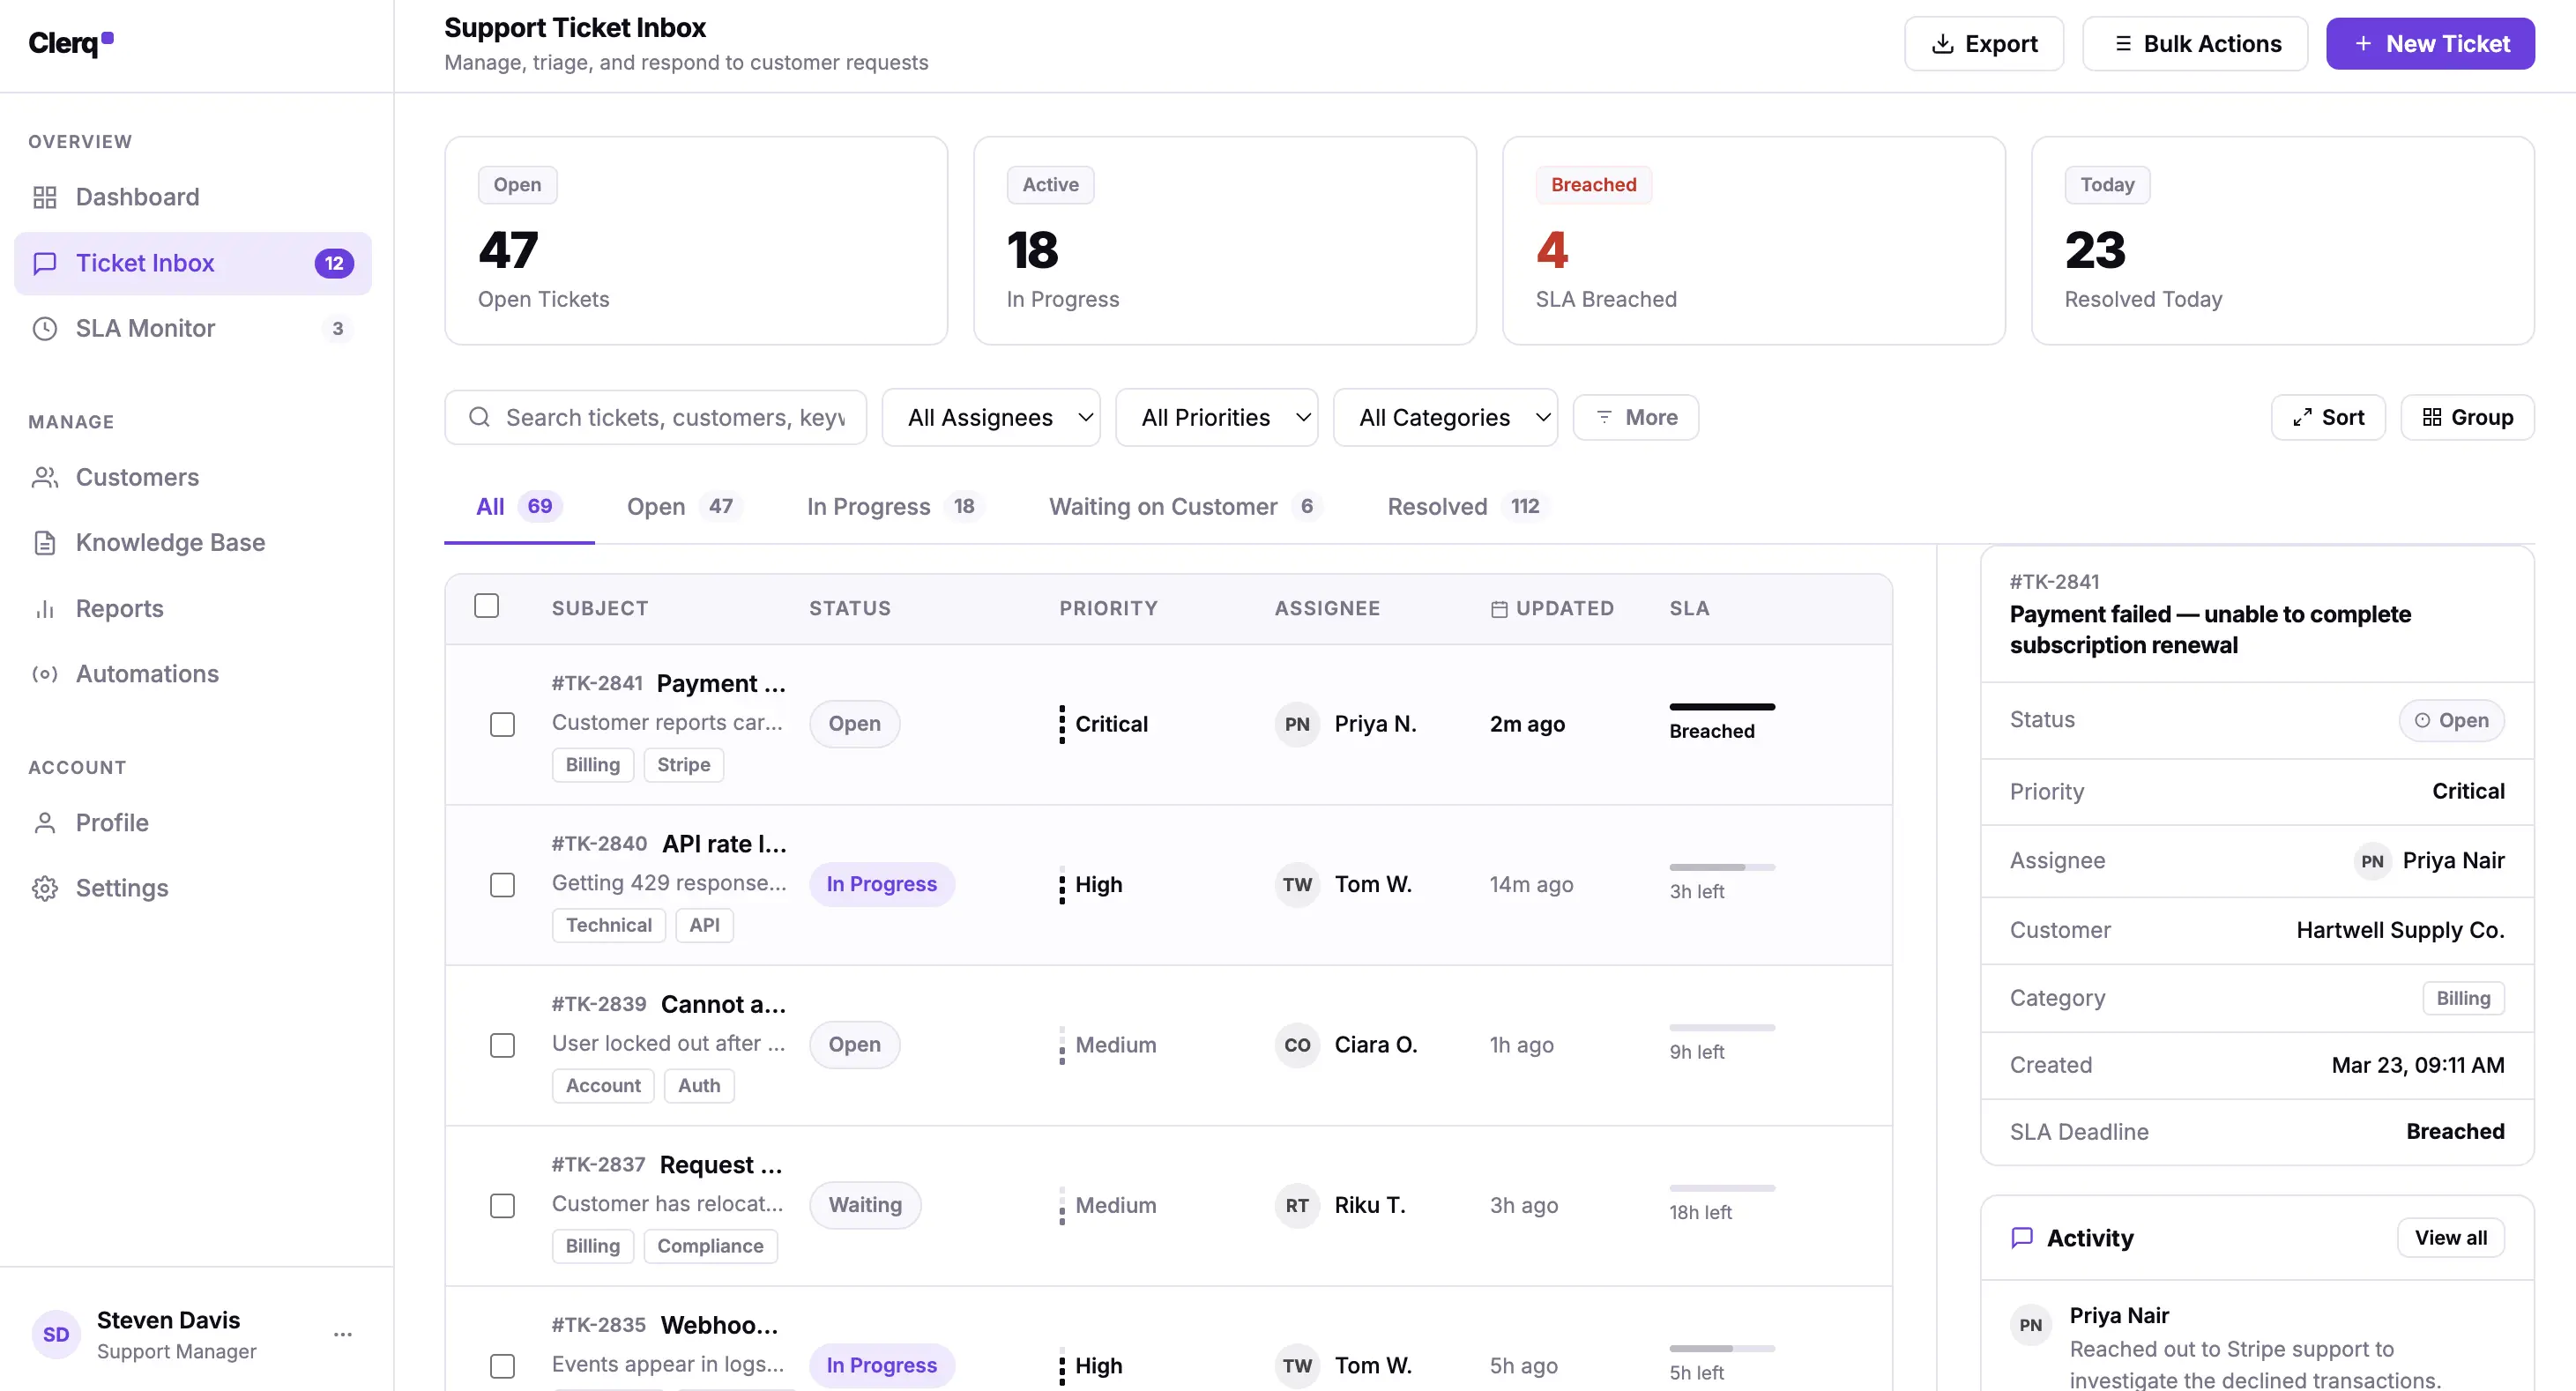Check the box for ticket #TK-2837
Viewport: 2576px width, 1391px height.
[502, 1206]
